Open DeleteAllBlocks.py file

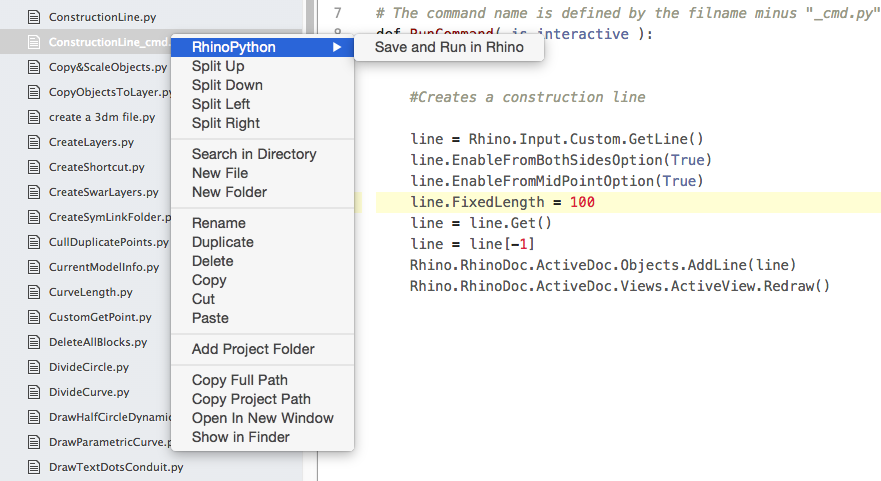tap(98, 342)
